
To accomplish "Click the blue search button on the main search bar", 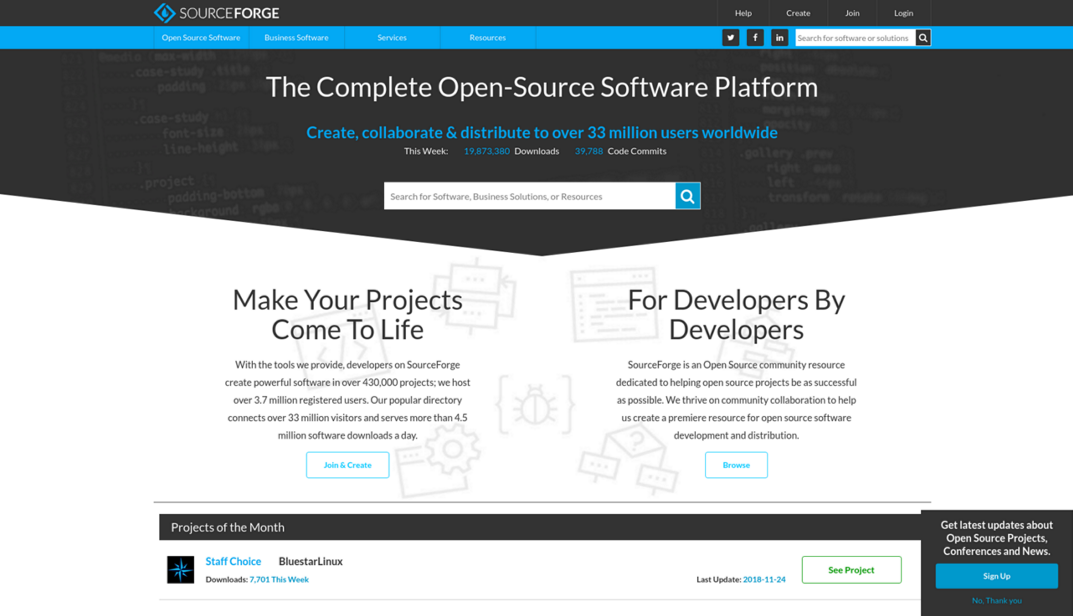I will pos(687,195).
